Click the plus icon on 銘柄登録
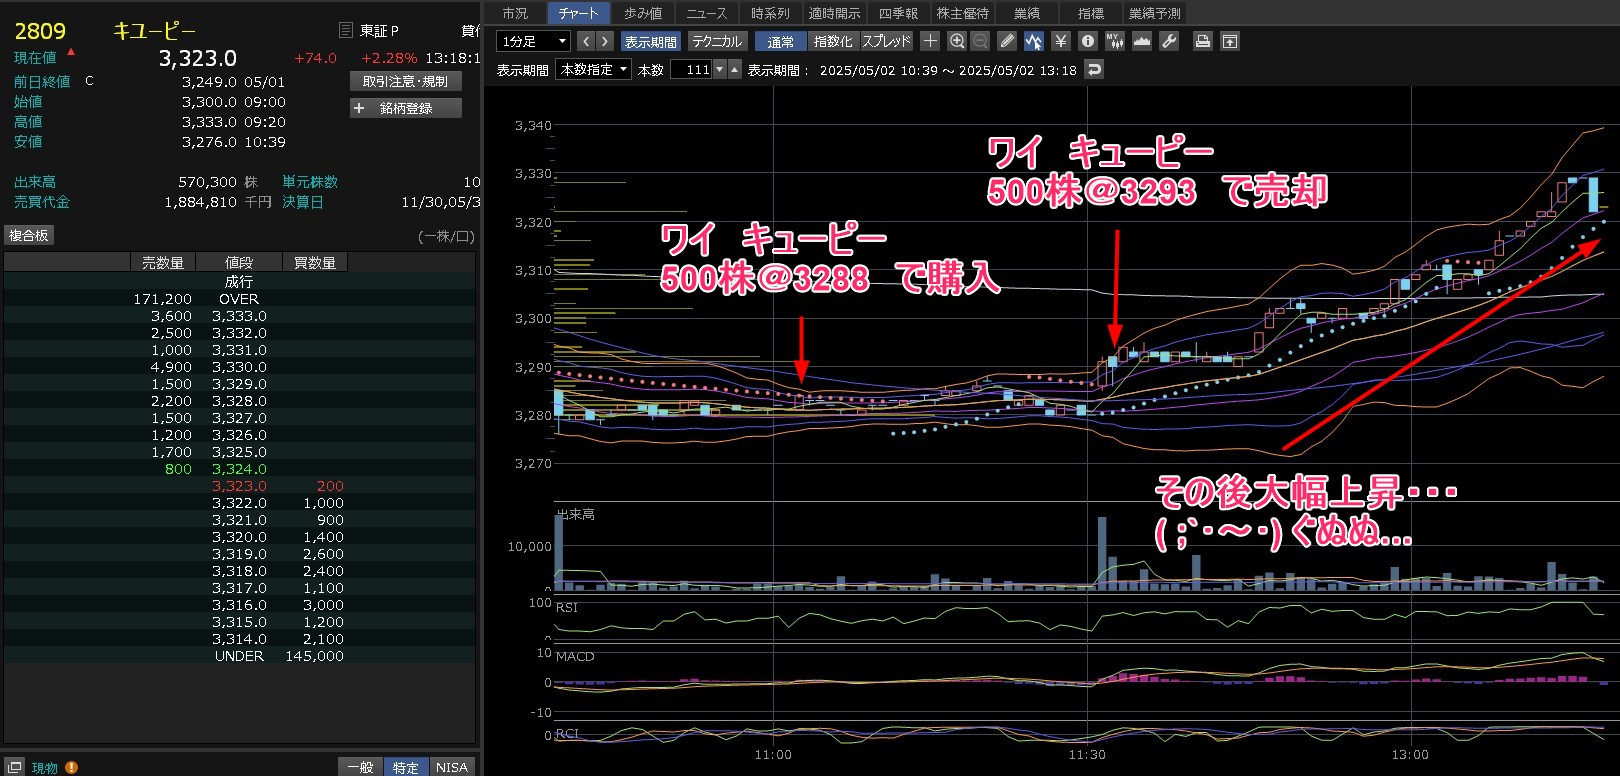The height and width of the screenshot is (776, 1620). tap(360, 108)
